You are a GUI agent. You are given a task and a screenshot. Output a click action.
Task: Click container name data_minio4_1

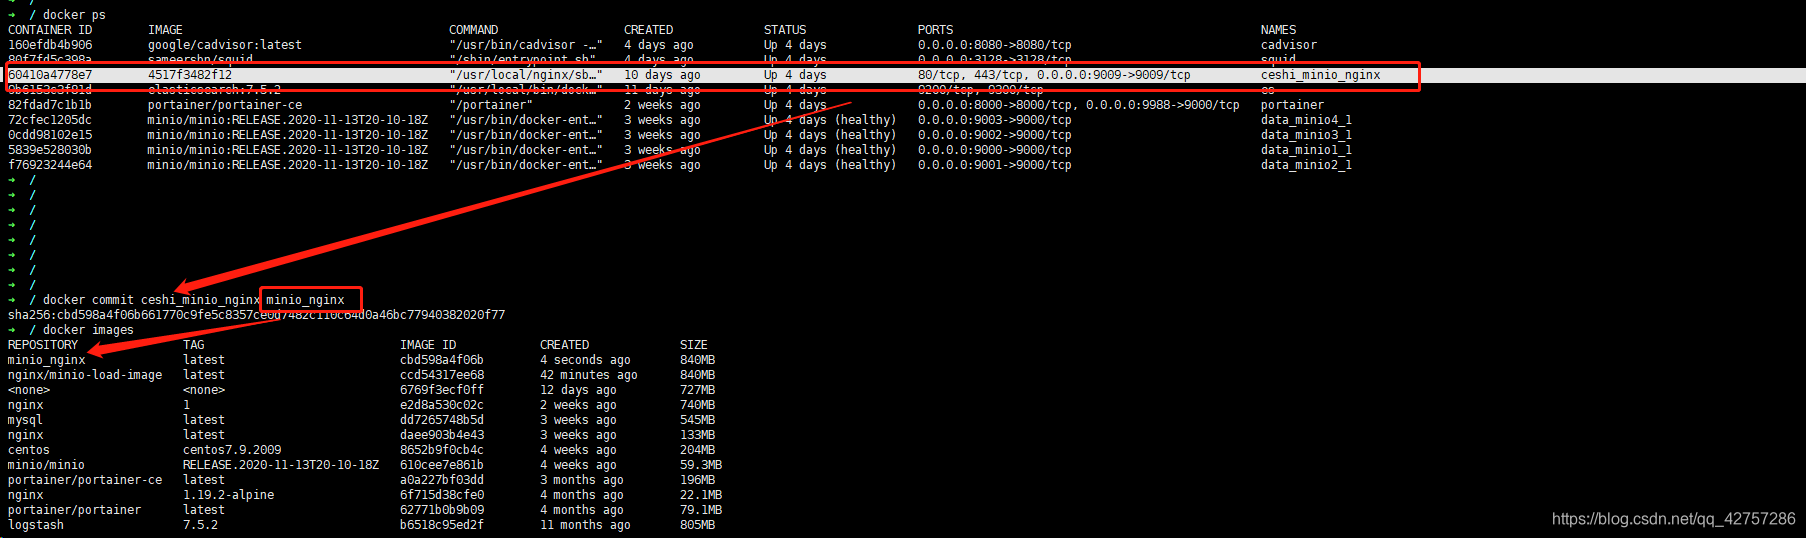1306,120
